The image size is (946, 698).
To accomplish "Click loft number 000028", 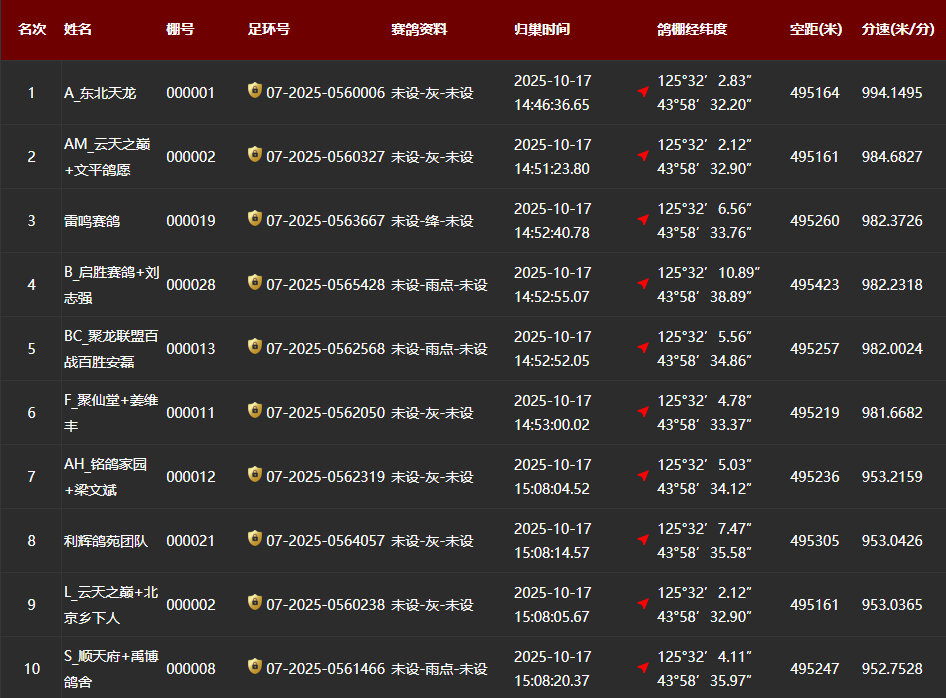I will 190,285.
